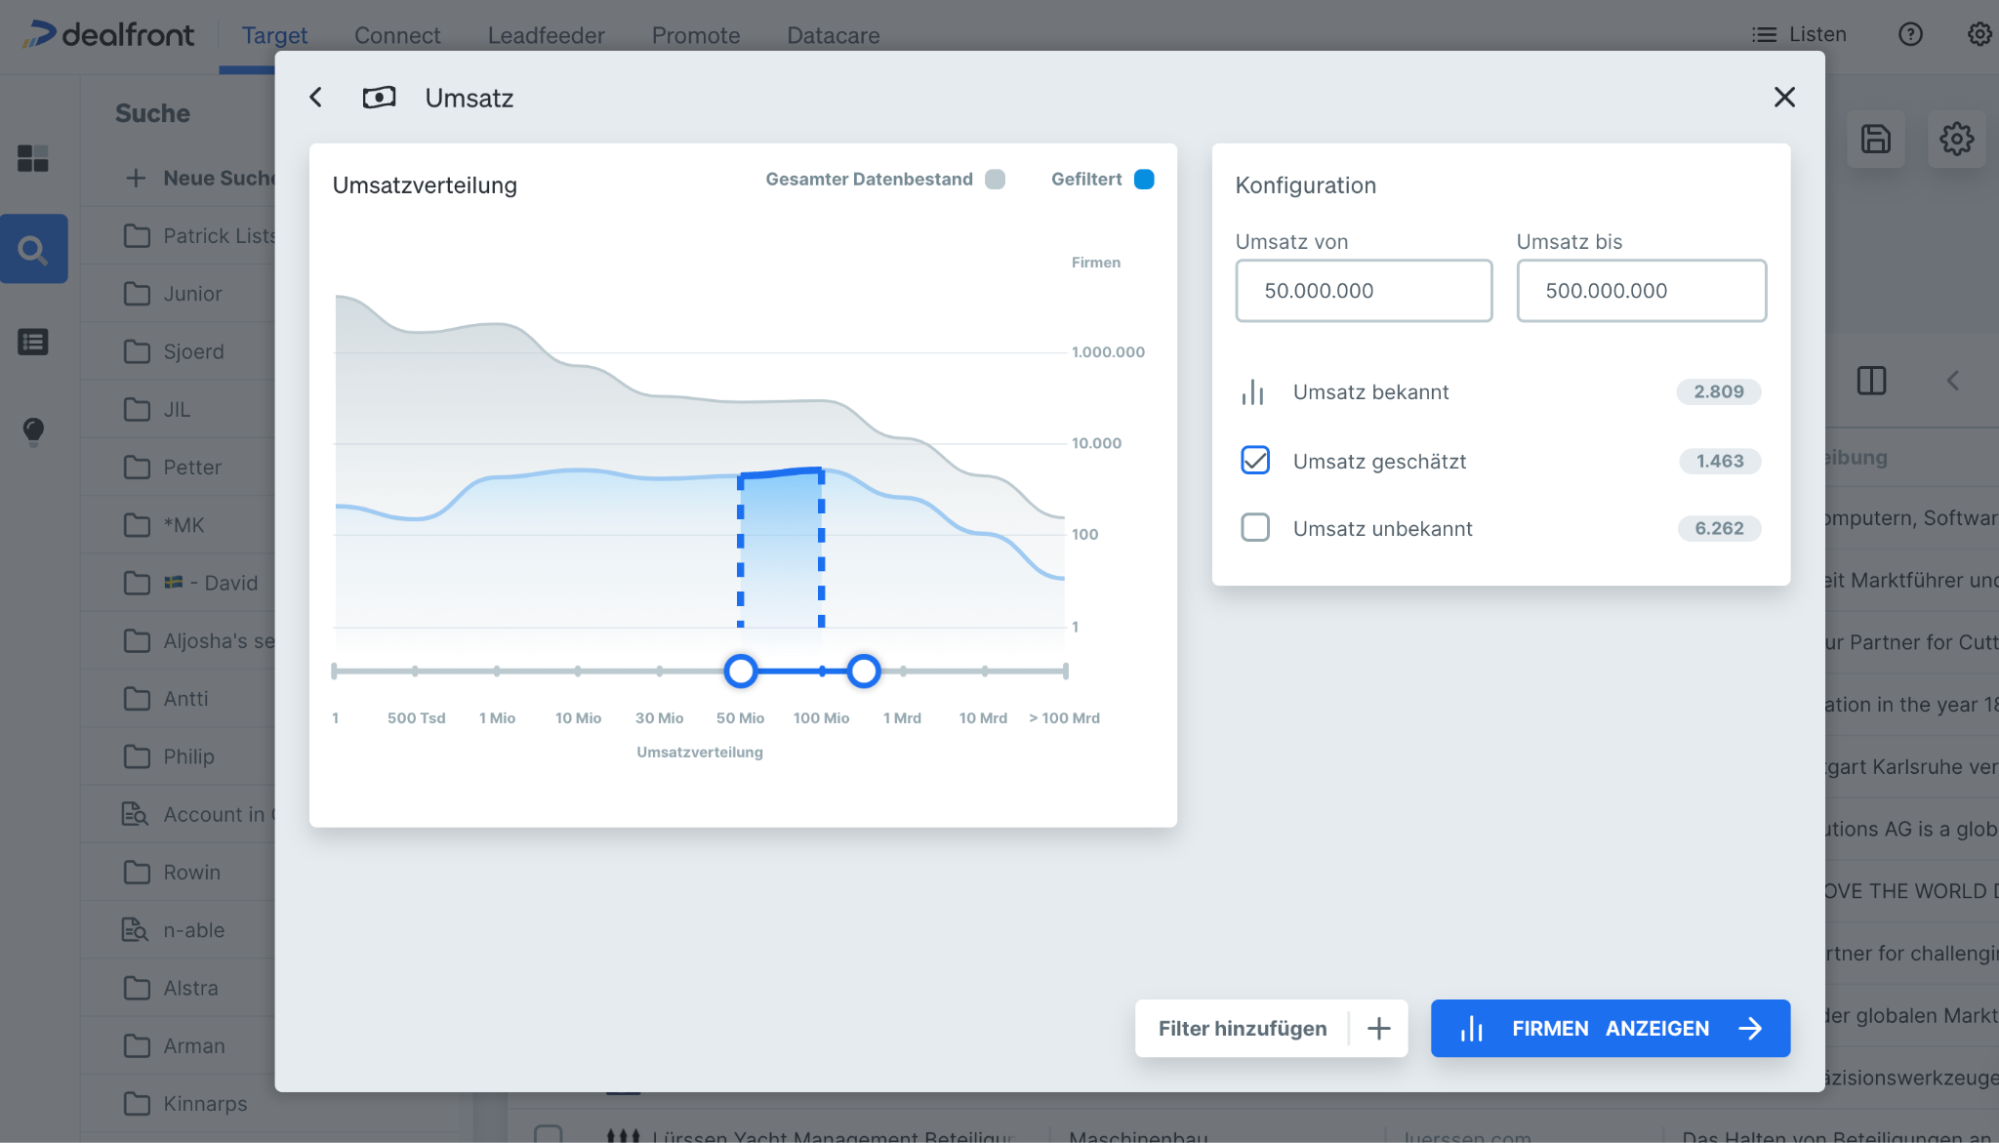Click the back arrow in the Umsatz dialog
The image size is (1999, 1143).
pos(316,97)
